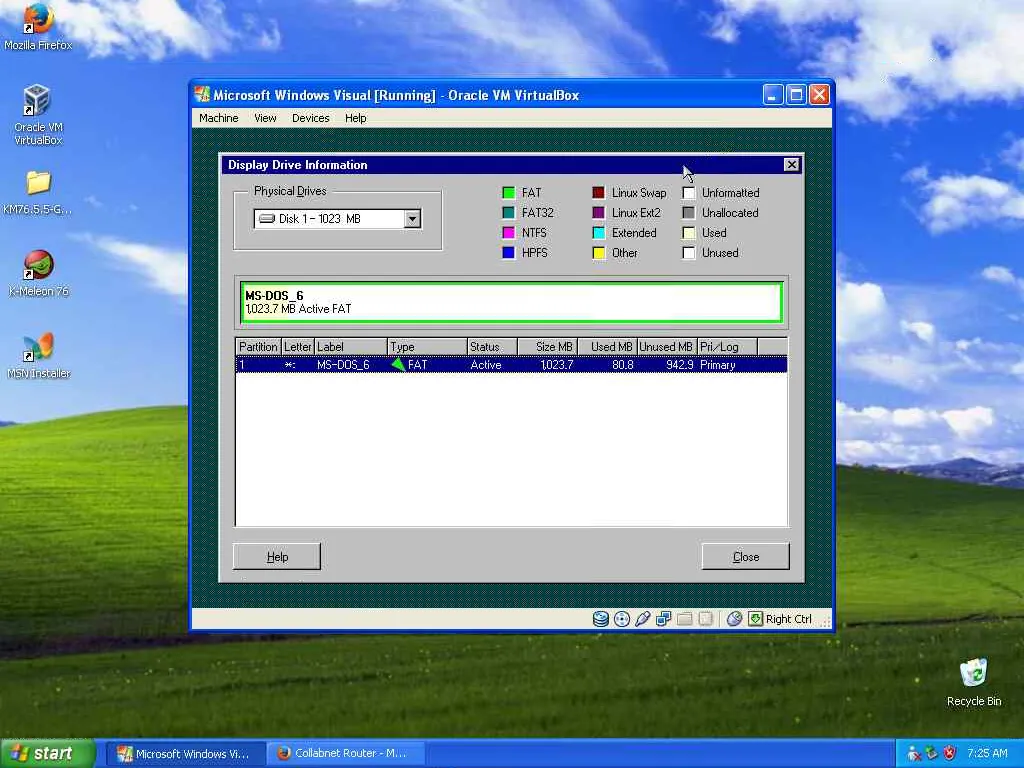Open the Devices menu
This screenshot has height=768, width=1024.
point(311,118)
